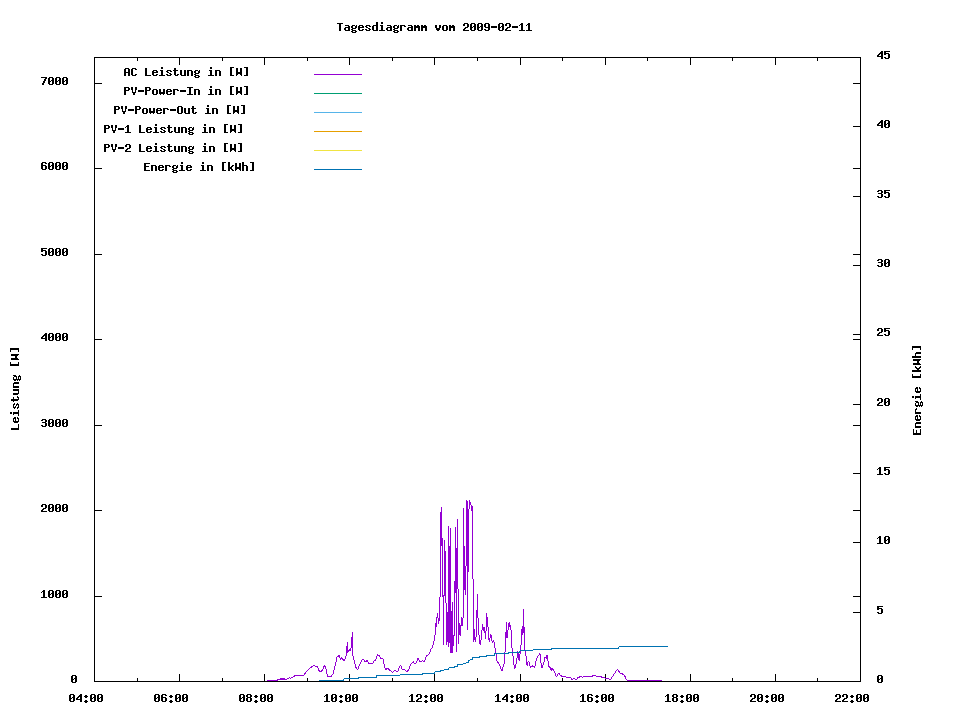
Task: Click the PV-Power-Out blue legend line
Action: click(x=337, y=112)
